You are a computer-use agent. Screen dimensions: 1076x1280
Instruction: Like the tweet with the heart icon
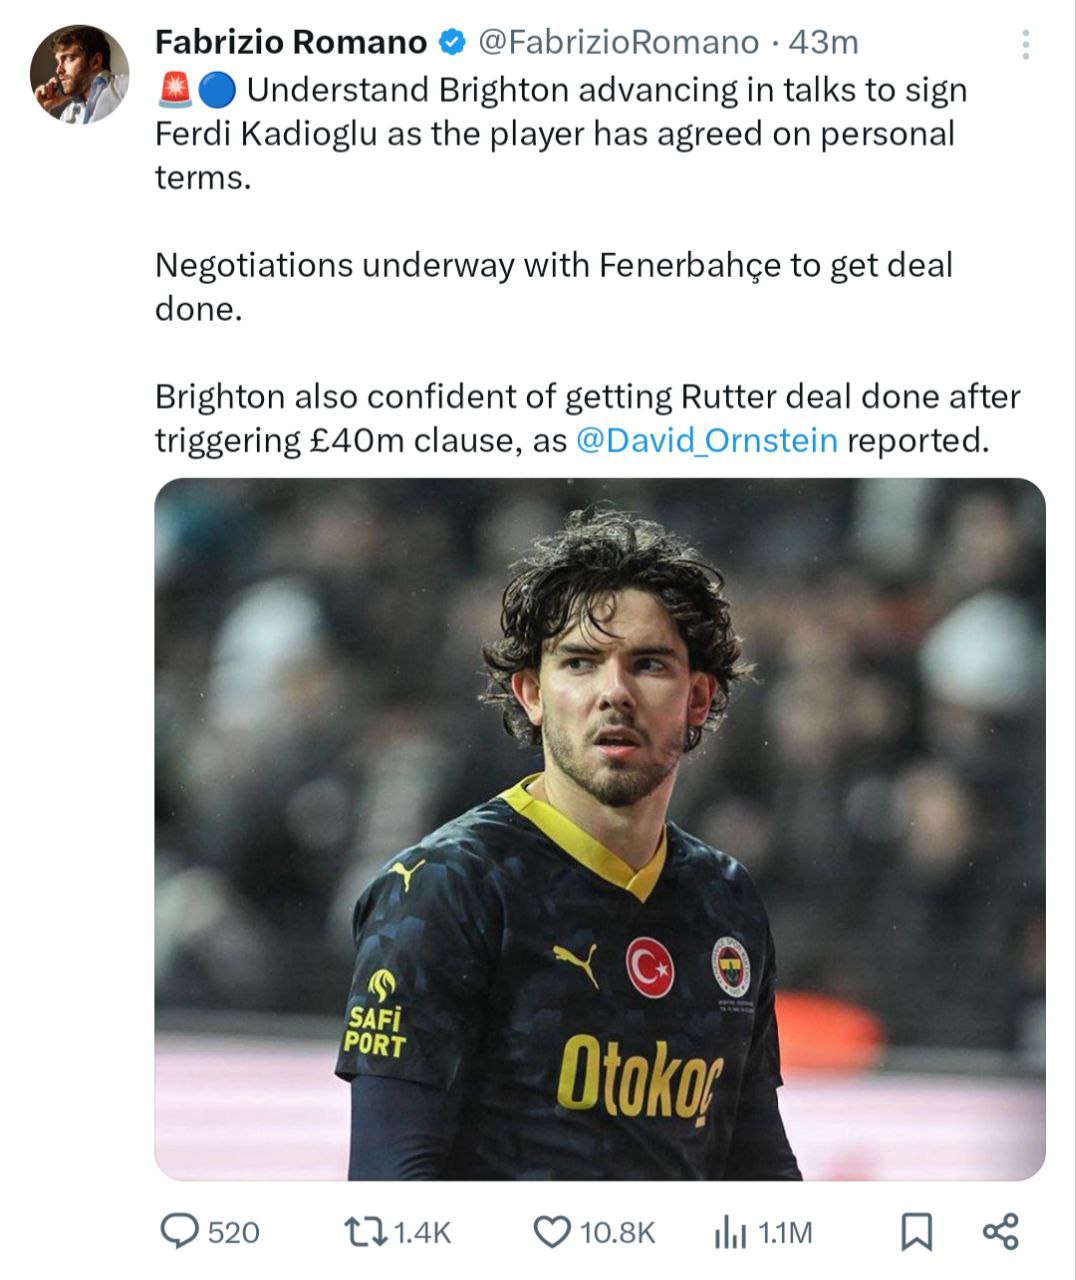tap(551, 1231)
